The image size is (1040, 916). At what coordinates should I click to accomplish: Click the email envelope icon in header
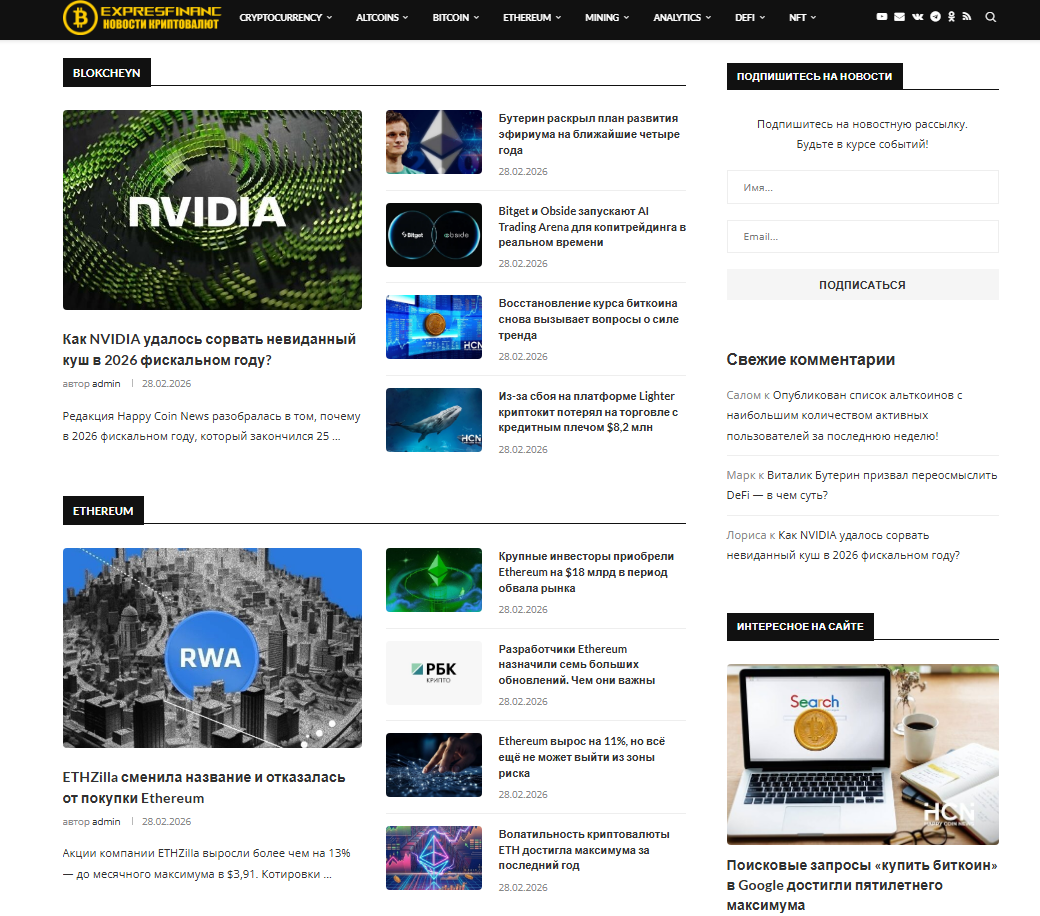point(899,17)
